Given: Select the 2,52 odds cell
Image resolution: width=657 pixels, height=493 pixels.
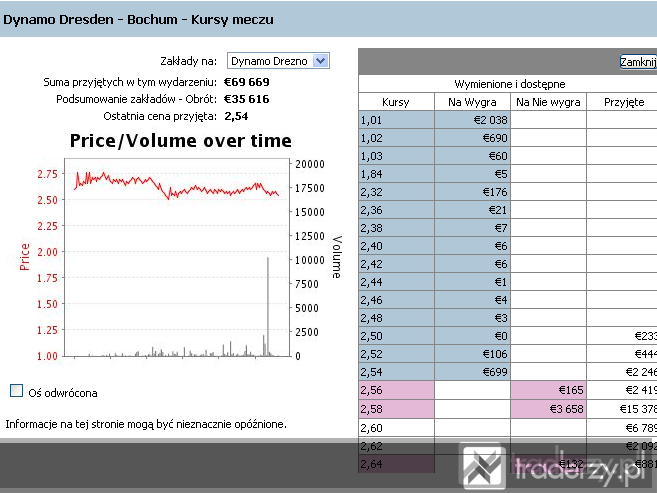Looking at the screenshot, I should [x=396, y=354].
